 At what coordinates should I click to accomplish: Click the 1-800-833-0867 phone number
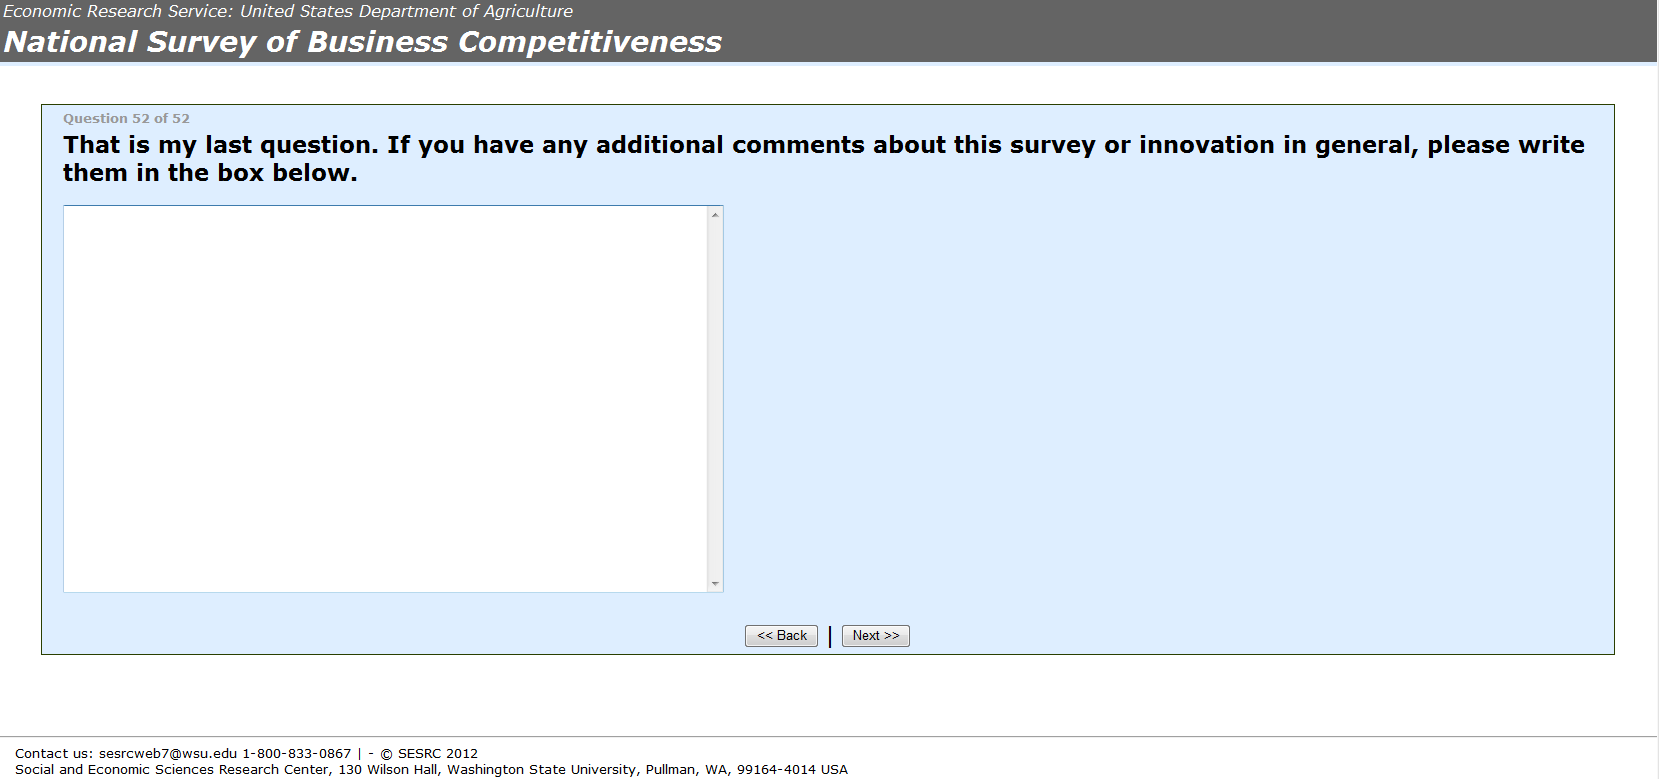(297, 754)
